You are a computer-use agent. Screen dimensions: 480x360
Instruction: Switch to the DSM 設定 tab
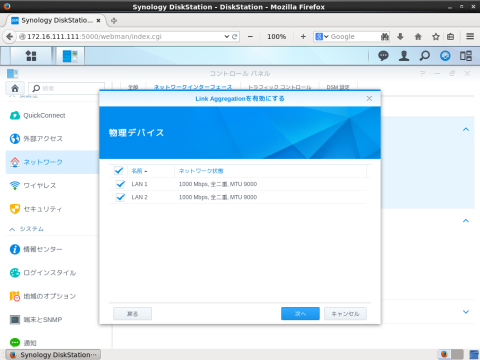click(338, 87)
